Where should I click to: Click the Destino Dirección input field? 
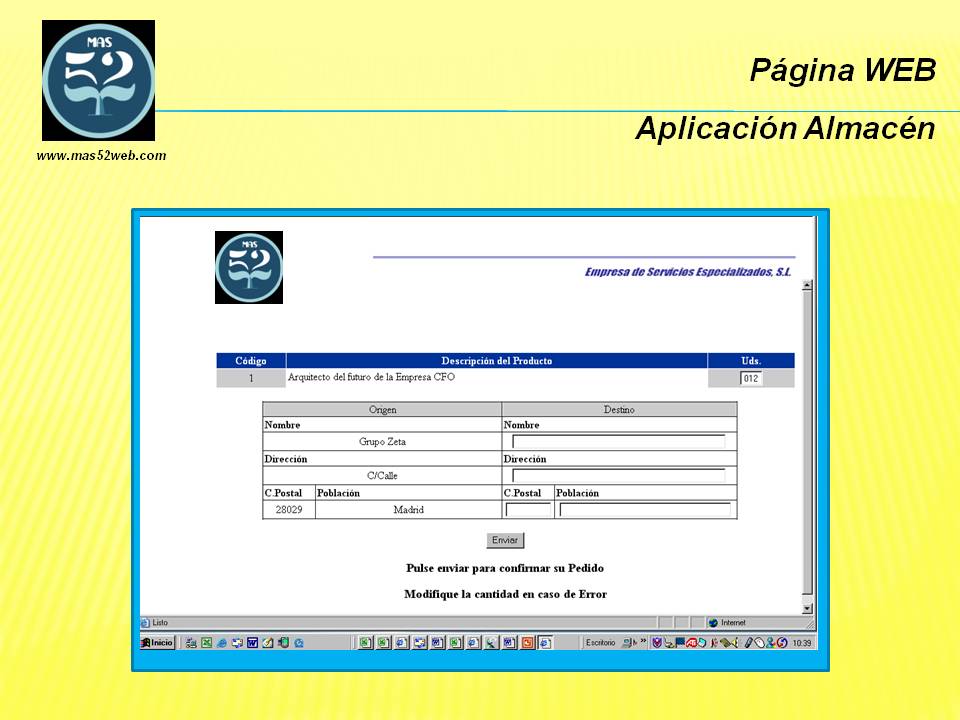(618, 476)
